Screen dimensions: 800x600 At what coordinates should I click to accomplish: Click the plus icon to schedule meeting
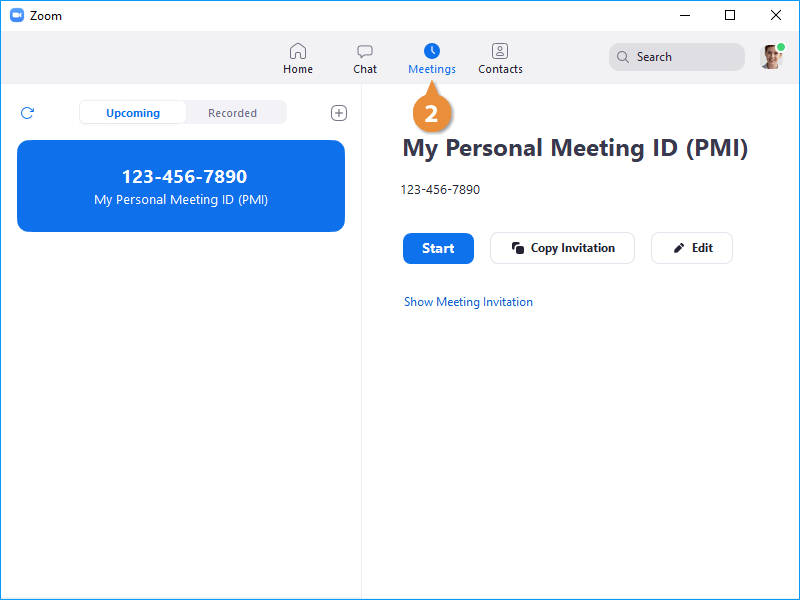(x=339, y=113)
